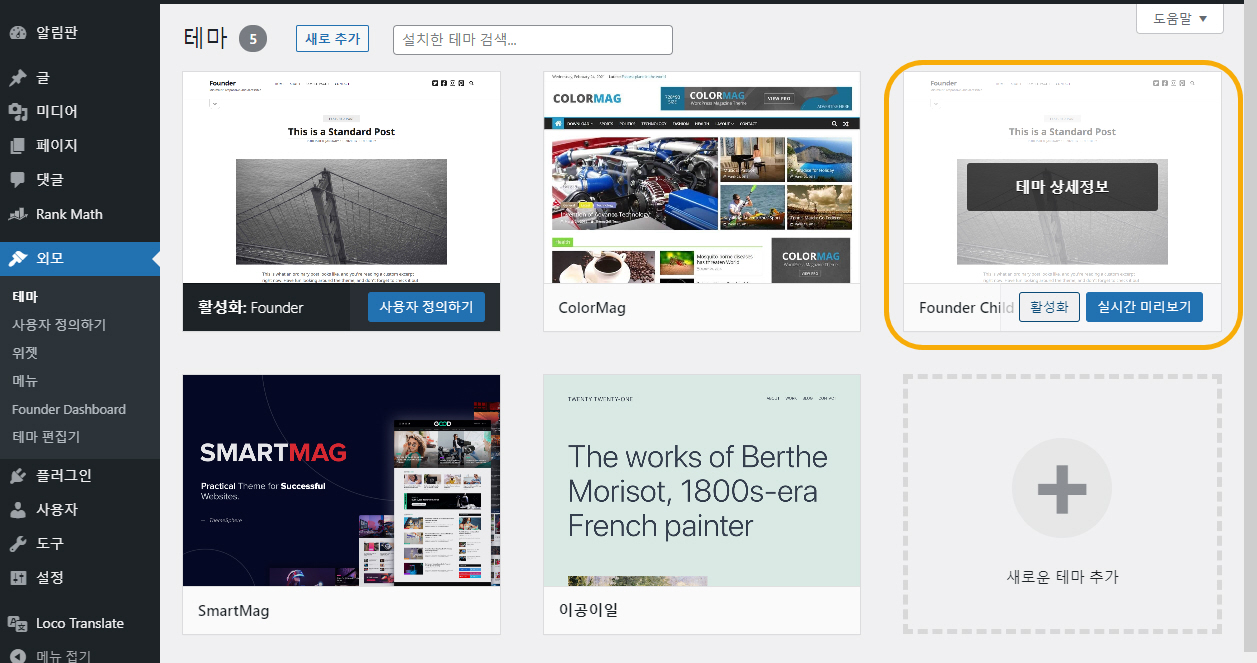Click the ColorMag theme name

pyautogui.click(x=592, y=308)
